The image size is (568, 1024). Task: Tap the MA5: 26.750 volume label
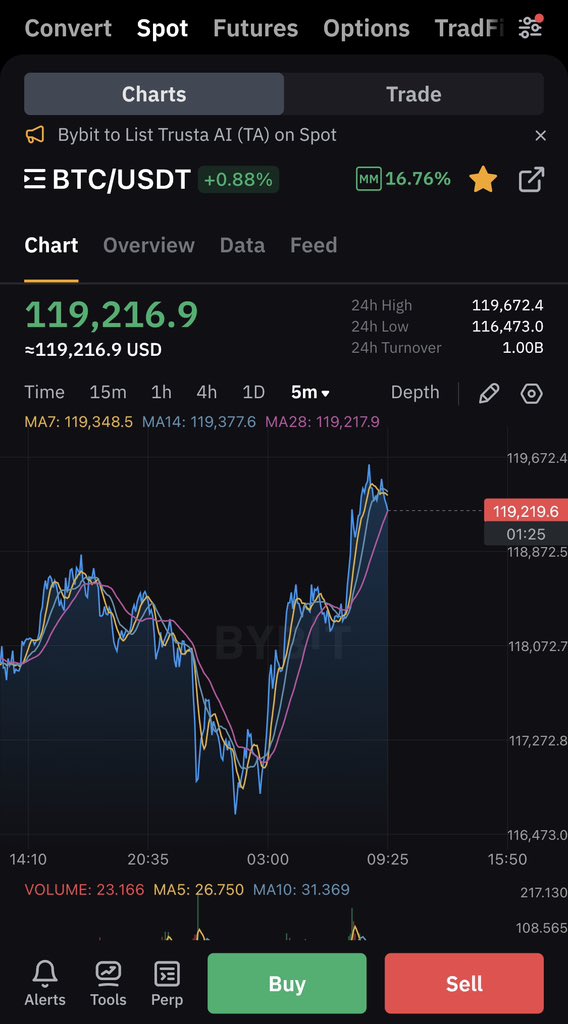point(198,889)
